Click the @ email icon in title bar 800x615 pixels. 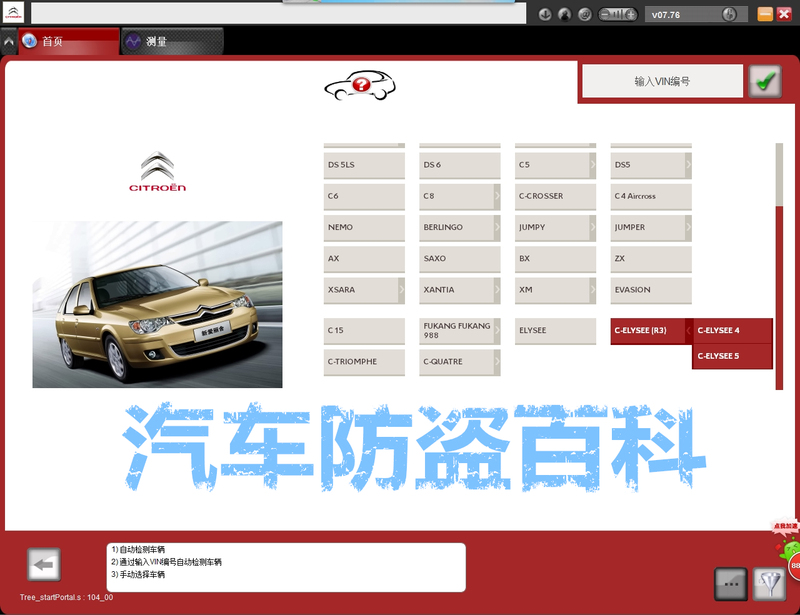(x=585, y=14)
